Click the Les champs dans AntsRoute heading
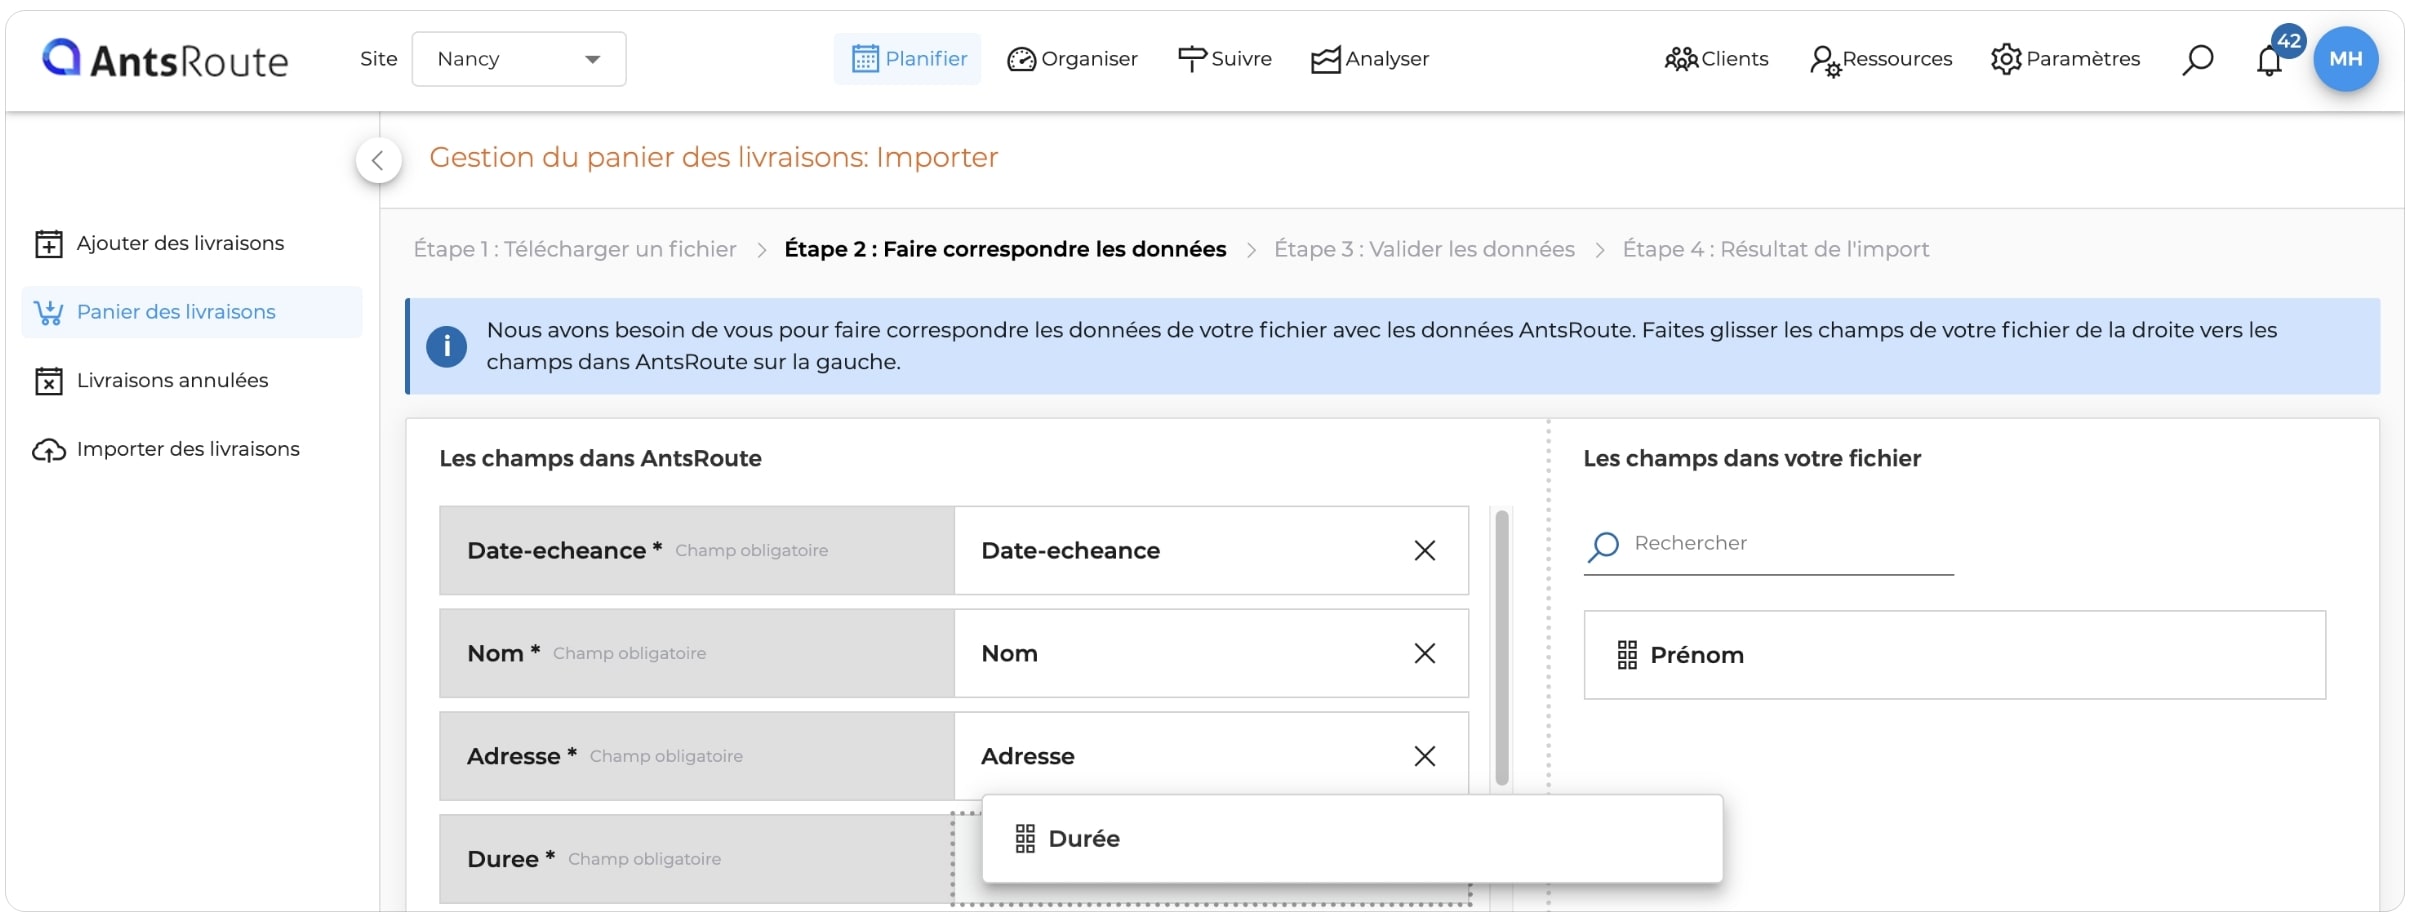The width and height of the screenshot is (2410, 920). (600, 459)
